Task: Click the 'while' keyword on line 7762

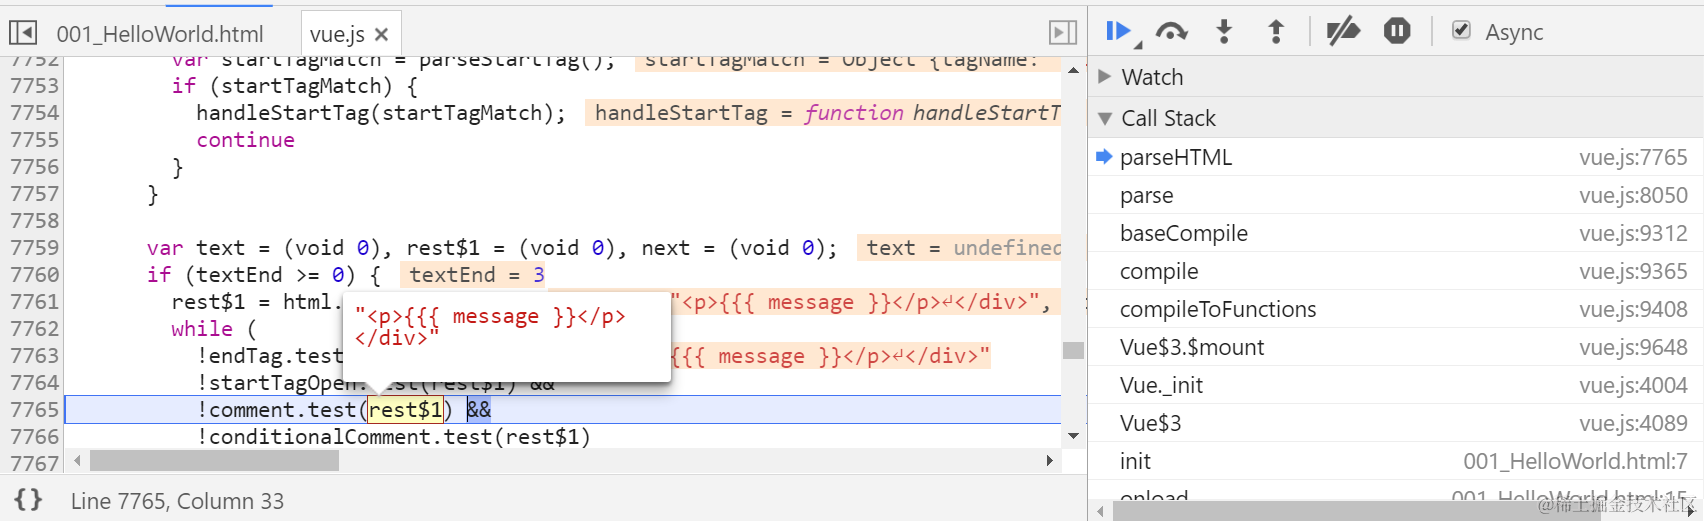Action: 202,329
